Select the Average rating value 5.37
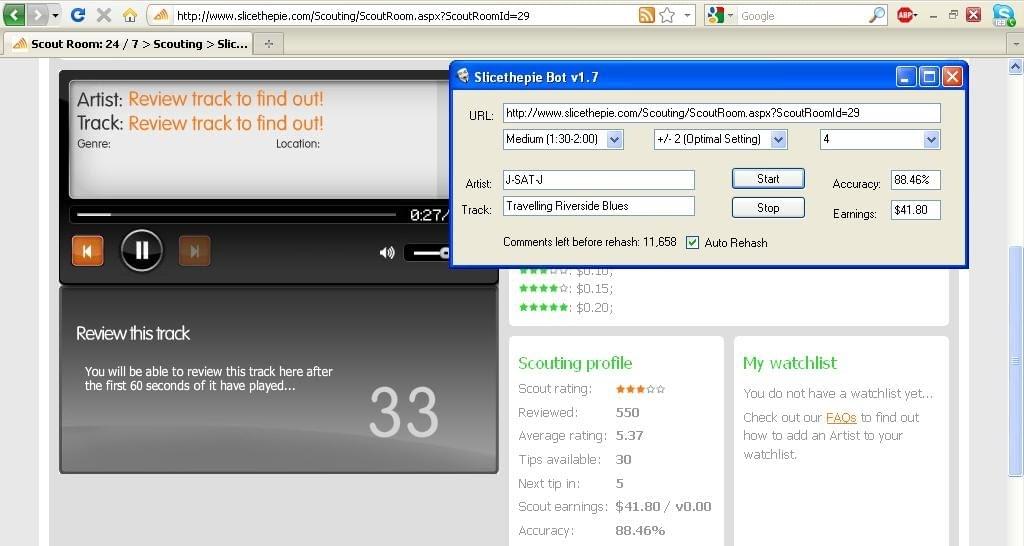Viewport: 1024px width, 546px height. pos(629,436)
